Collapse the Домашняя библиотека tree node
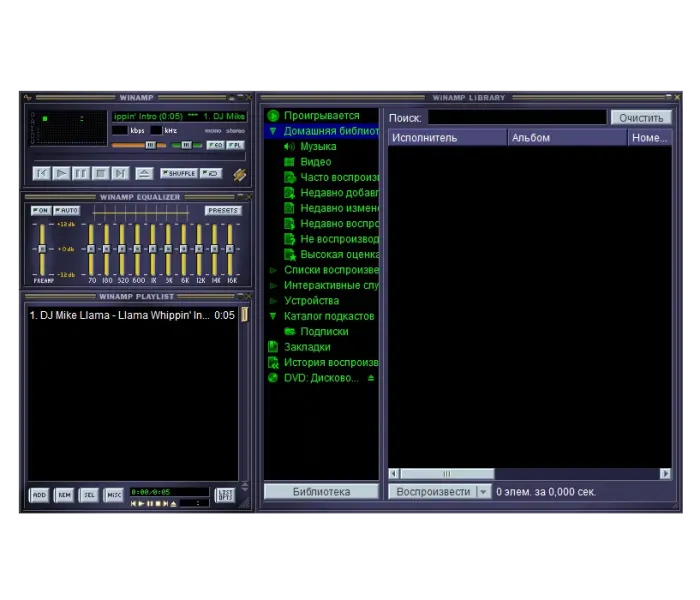Viewport: 700px width, 600px height. tap(273, 131)
